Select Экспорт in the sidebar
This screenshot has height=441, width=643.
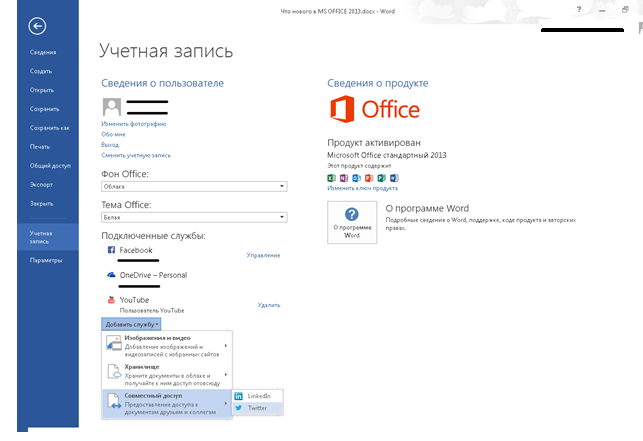(41, 185)
